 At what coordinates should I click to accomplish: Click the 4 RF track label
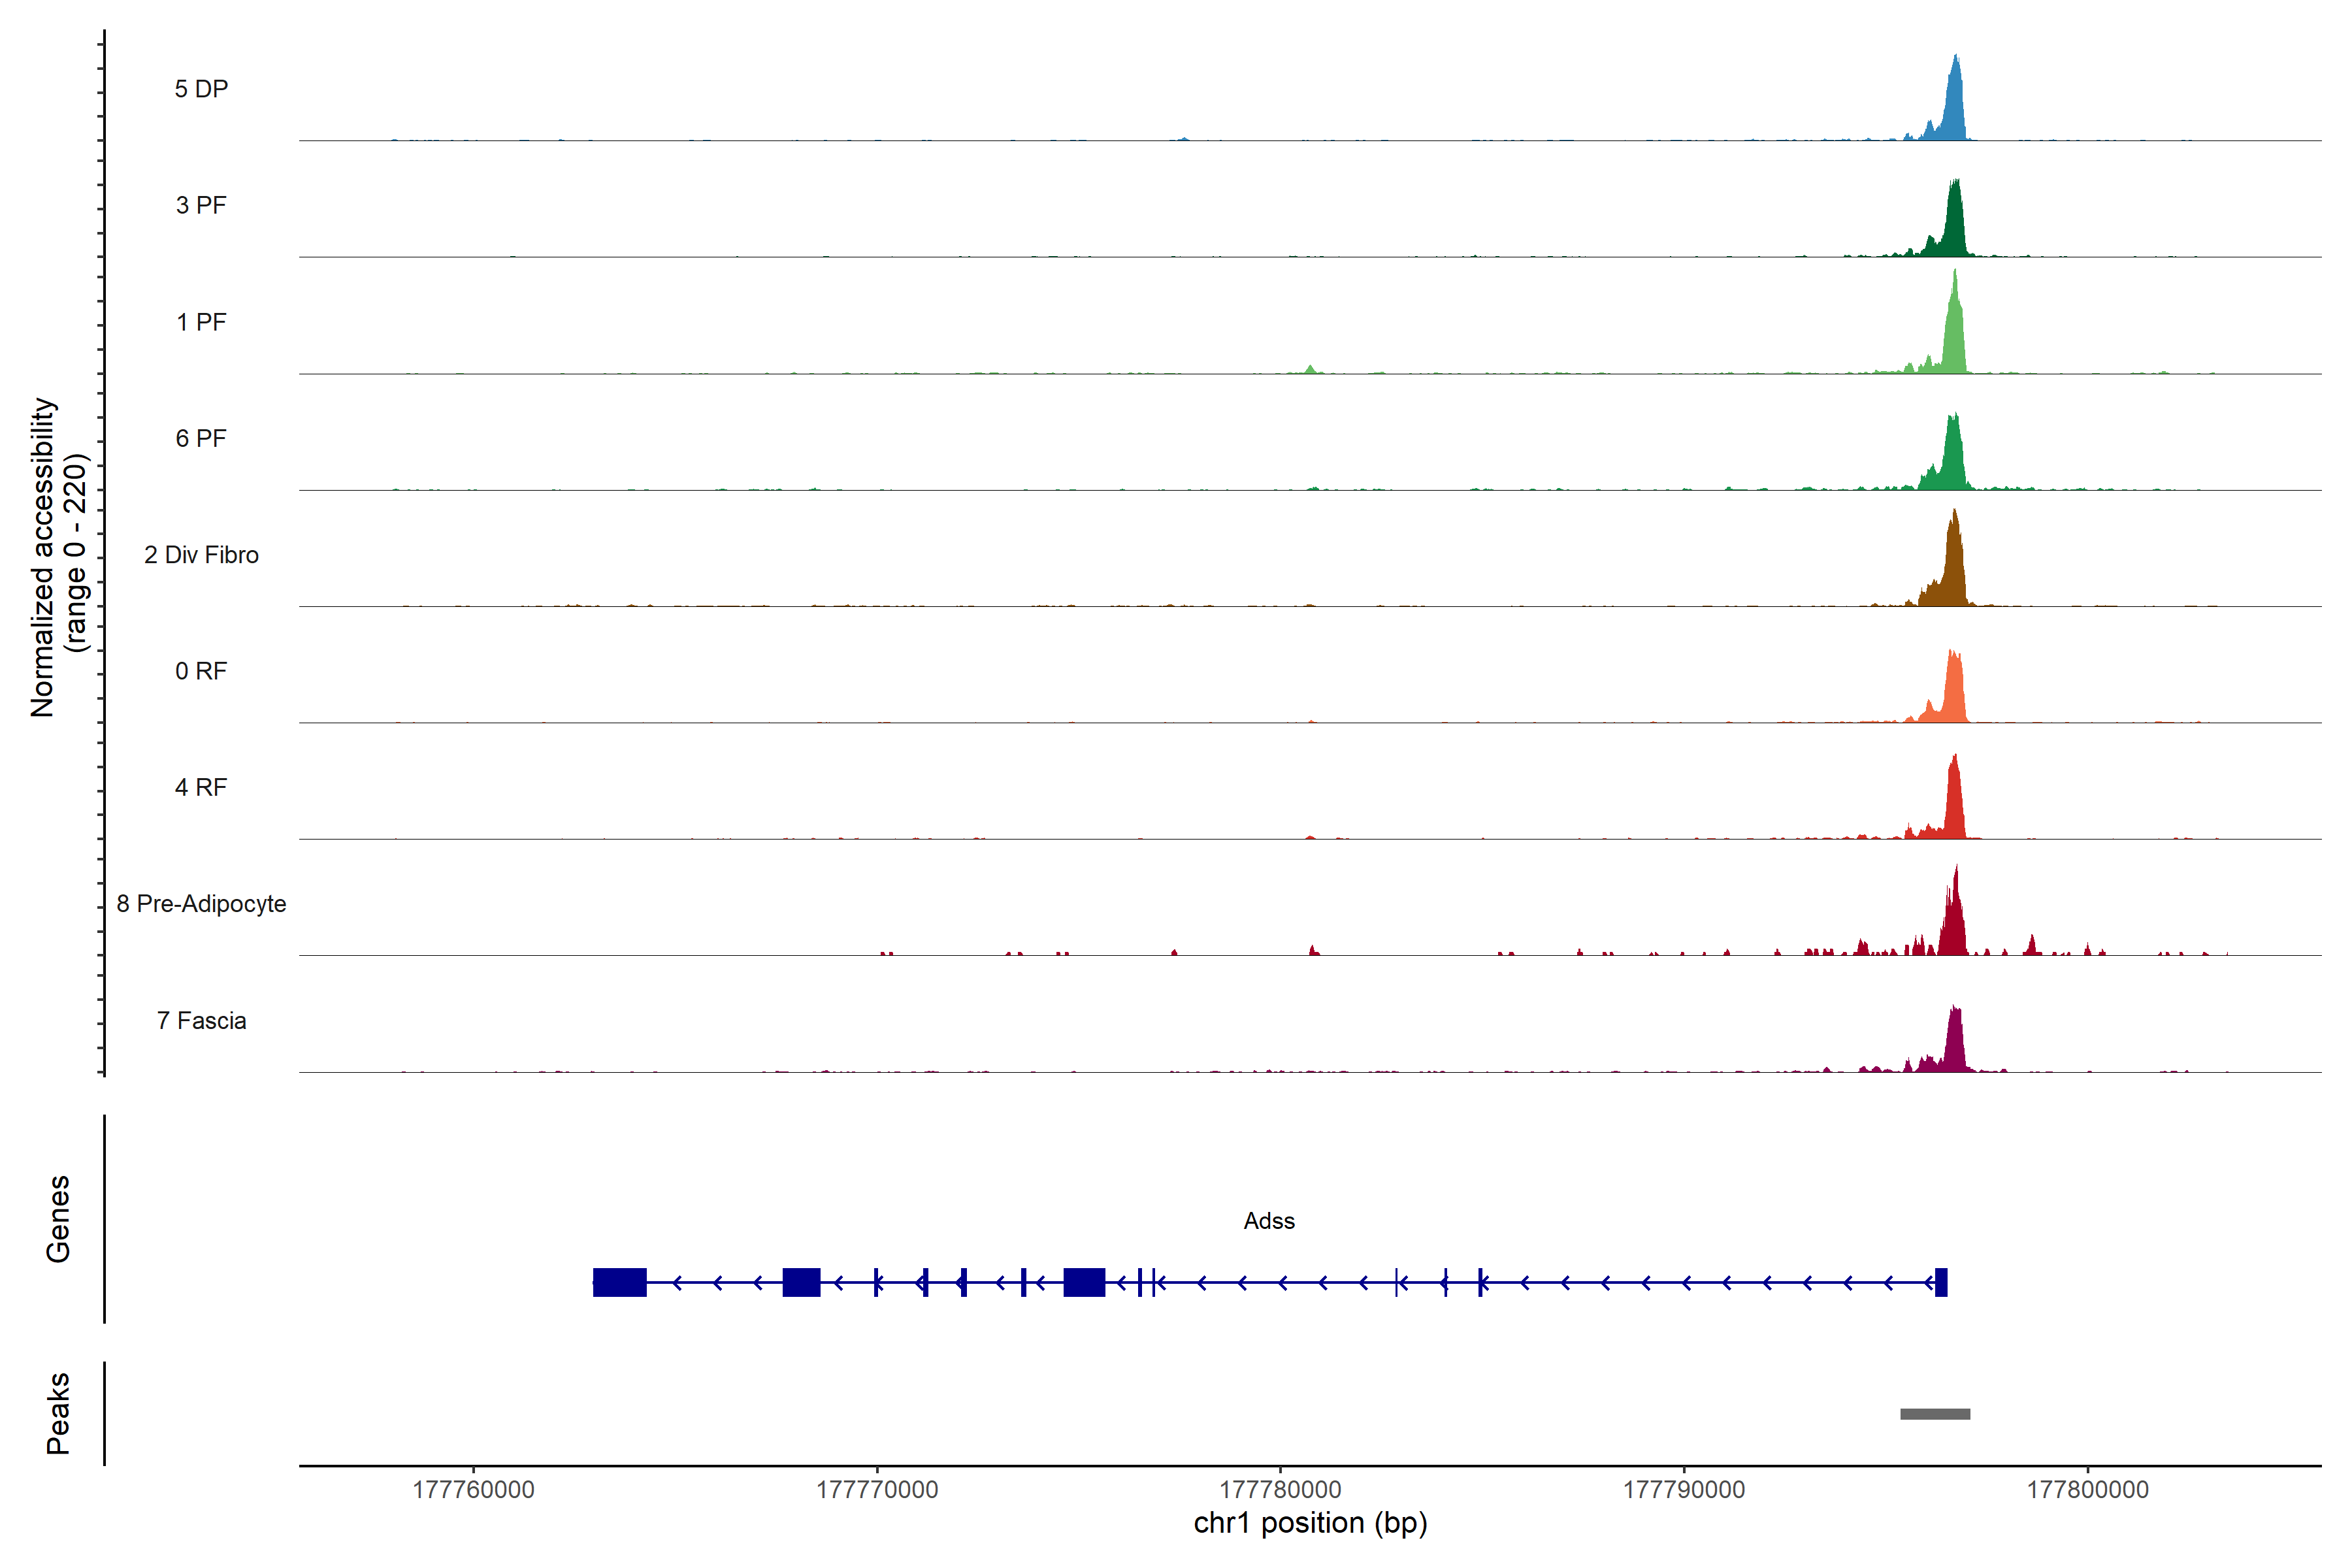(x=201, y=787)
